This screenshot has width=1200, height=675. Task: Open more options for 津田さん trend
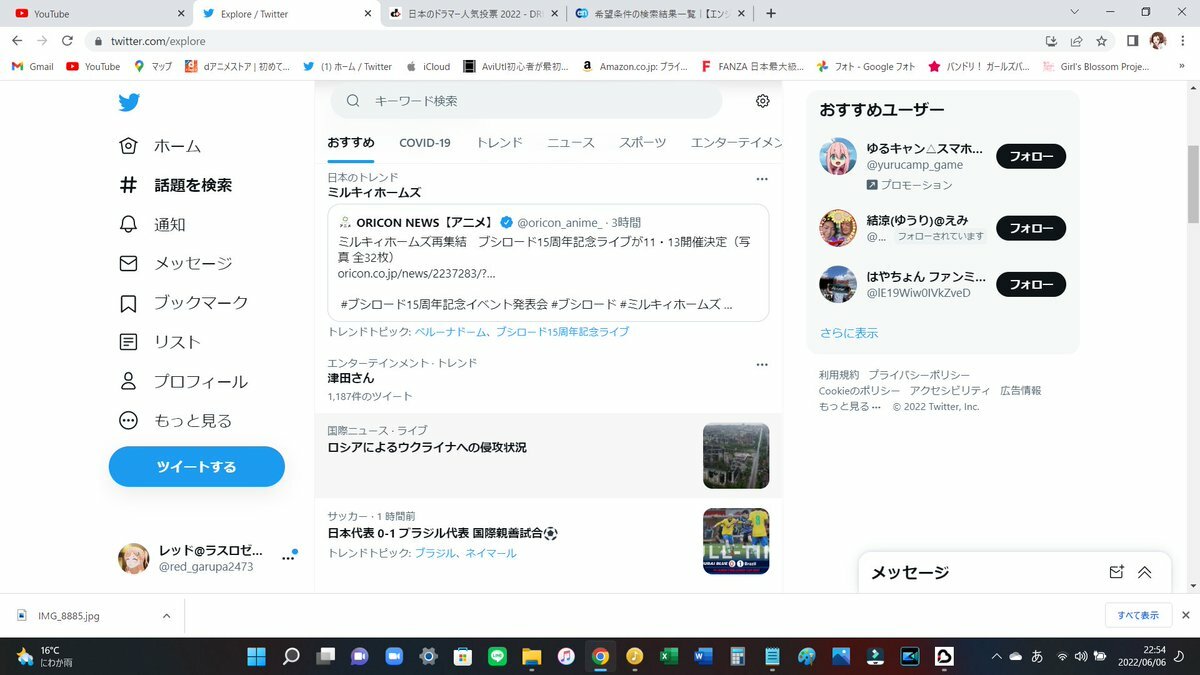click(762, 365)
